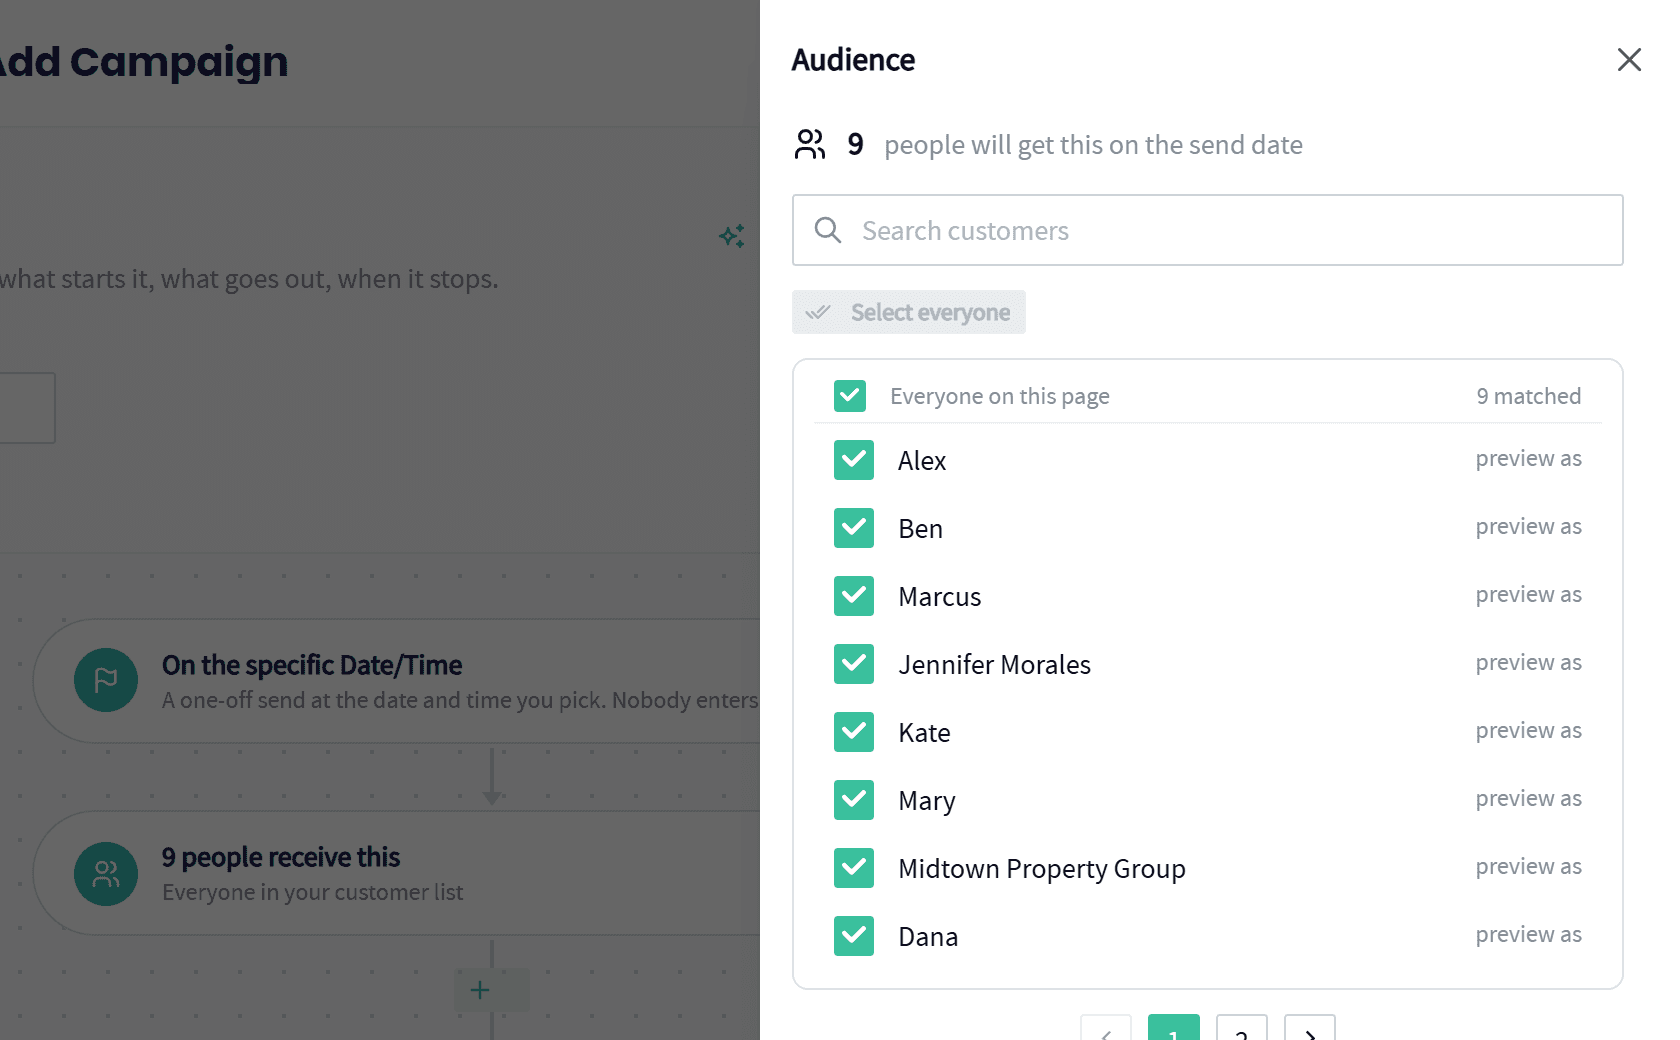The width and height of the screenshot is (1680, 1040).
Task: Uncheck the Jennifer Morales checkbox
Action: coord(854,664)
